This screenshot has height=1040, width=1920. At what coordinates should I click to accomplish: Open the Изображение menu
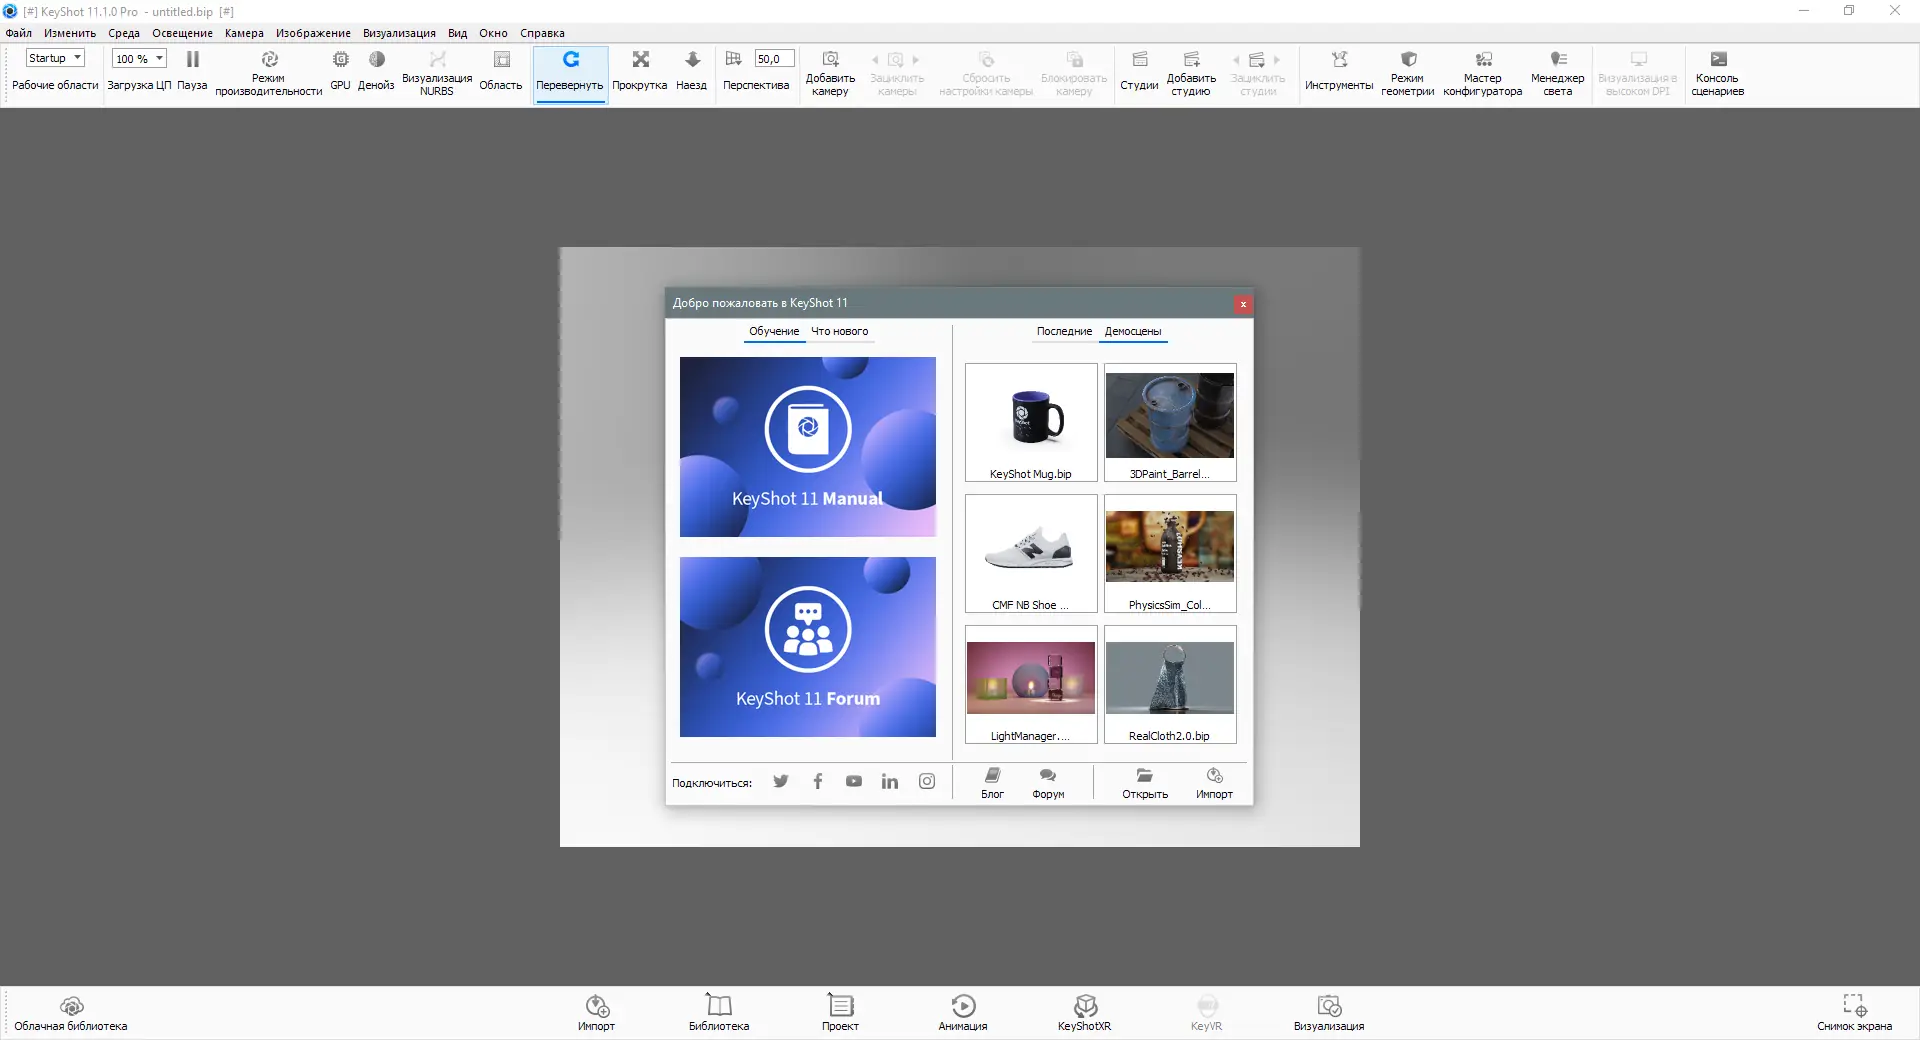(x=313, y=33)
